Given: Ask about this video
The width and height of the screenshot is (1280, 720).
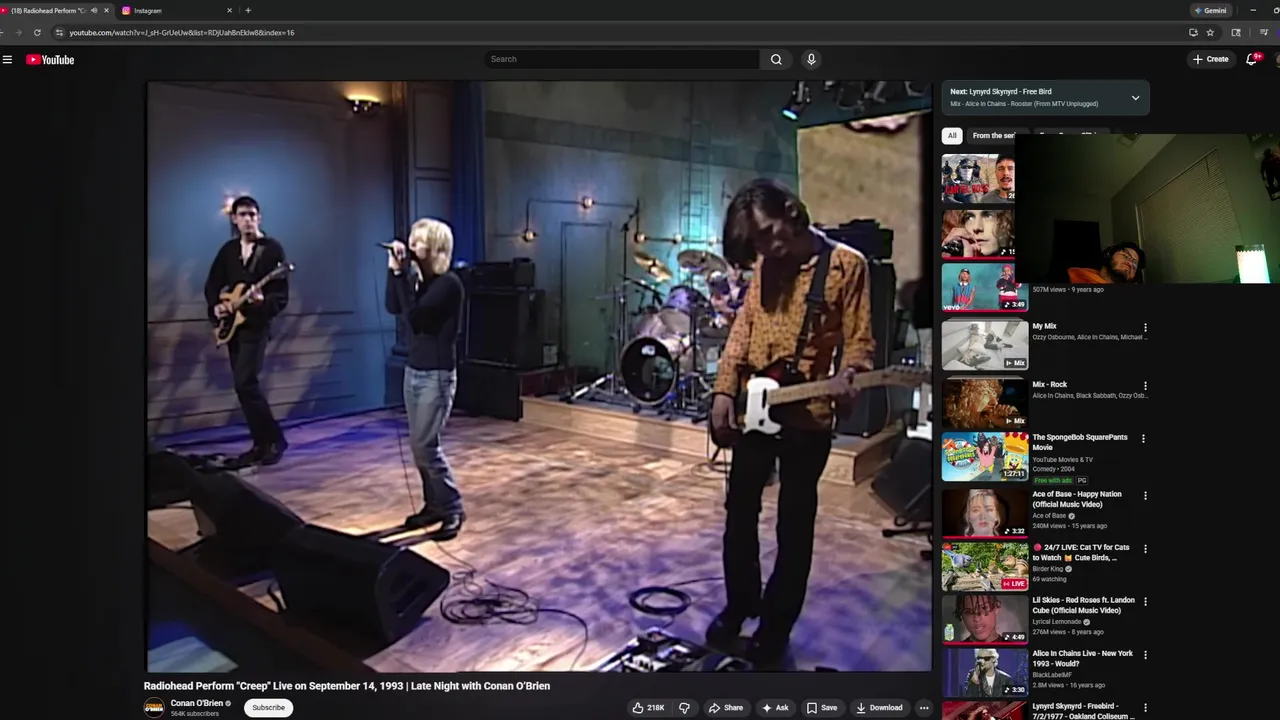Looking at the screenshot, I should coord(775,708).
